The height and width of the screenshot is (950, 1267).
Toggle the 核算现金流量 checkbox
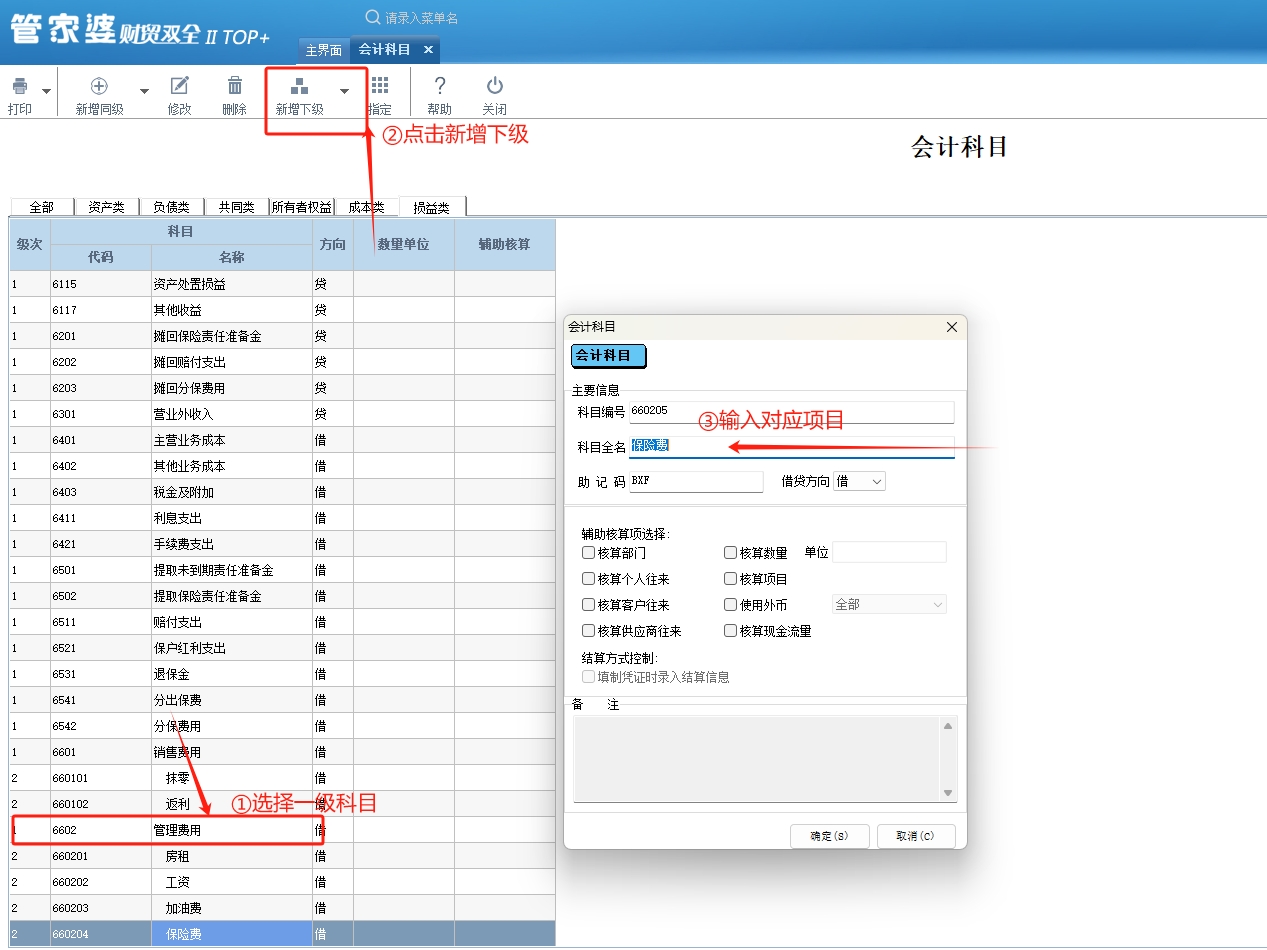coord(731,631)
